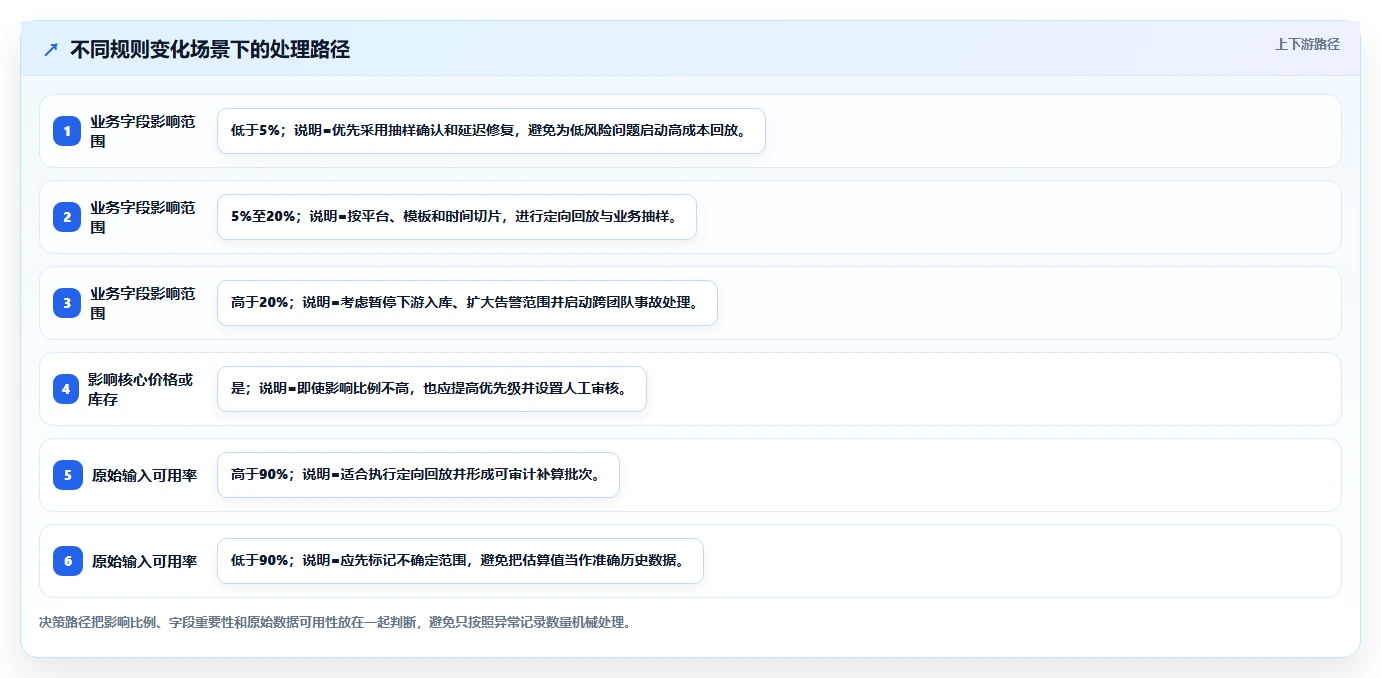Click the footer note starting with 决策路径
This screenshot has height=678, width=1381.
click(335, 622)
